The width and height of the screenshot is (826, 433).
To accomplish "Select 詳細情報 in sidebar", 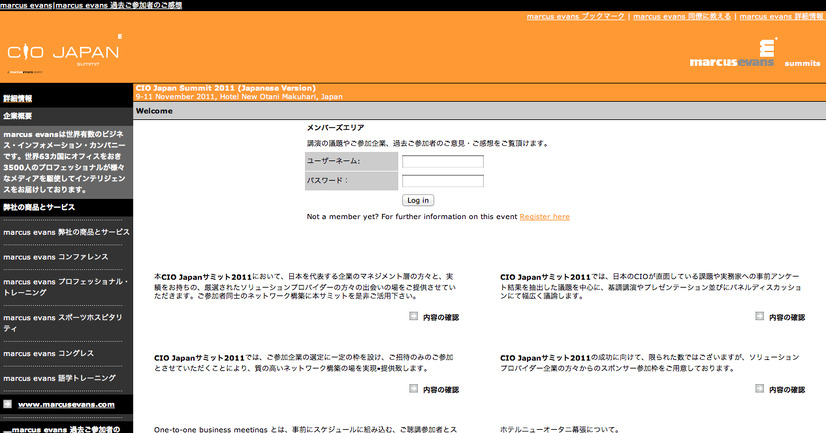I will click(17, 99).
